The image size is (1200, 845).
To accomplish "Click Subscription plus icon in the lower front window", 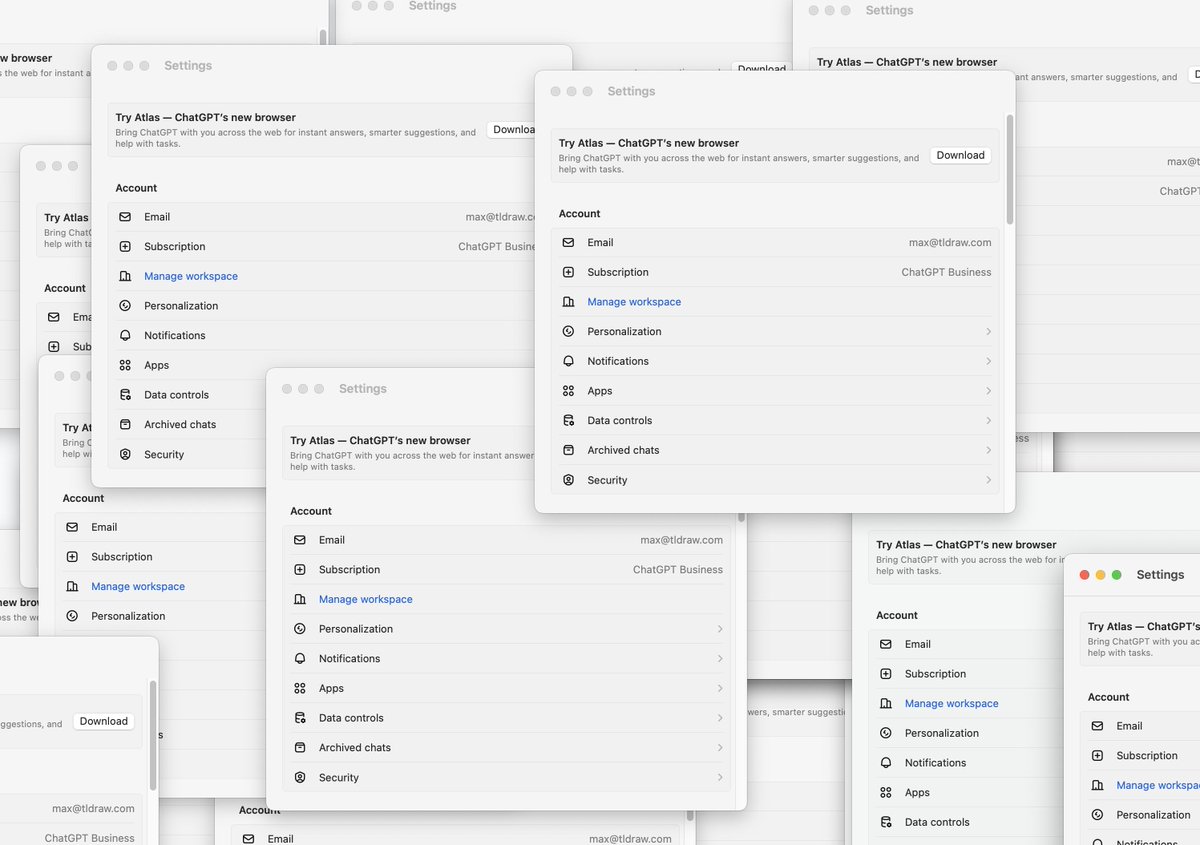I will pyautogui.click(x=300, y=570).
